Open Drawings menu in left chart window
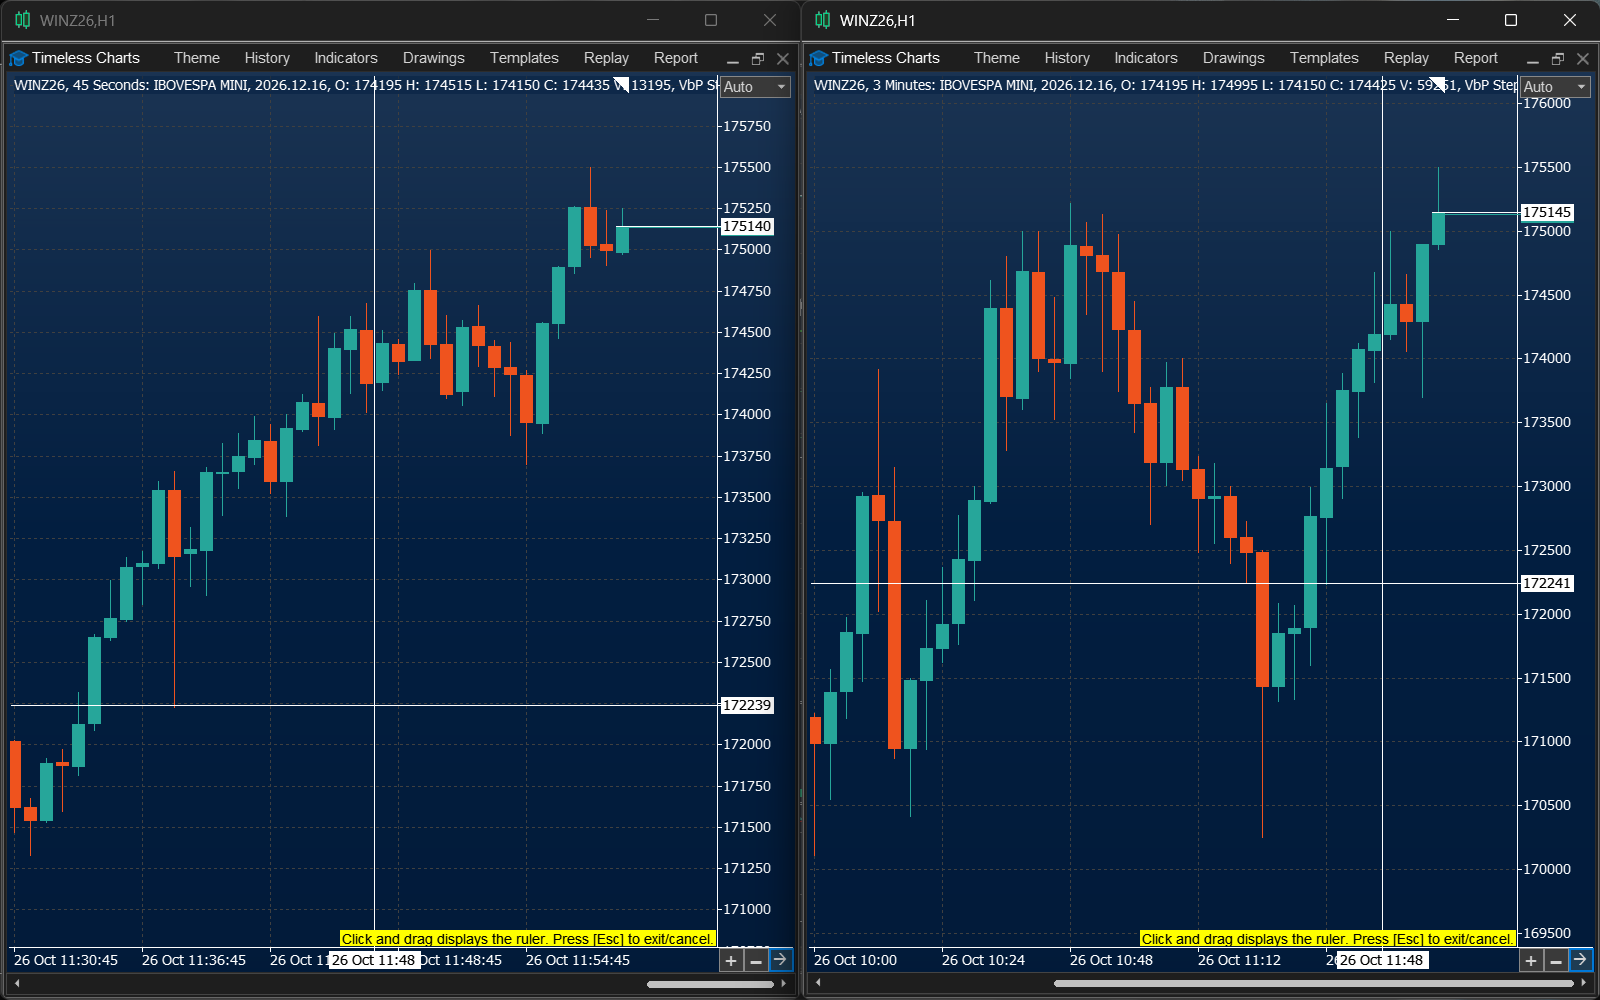Image resolution: width=1600 pixels, height=1000 pixels. [x=433, y=58]
